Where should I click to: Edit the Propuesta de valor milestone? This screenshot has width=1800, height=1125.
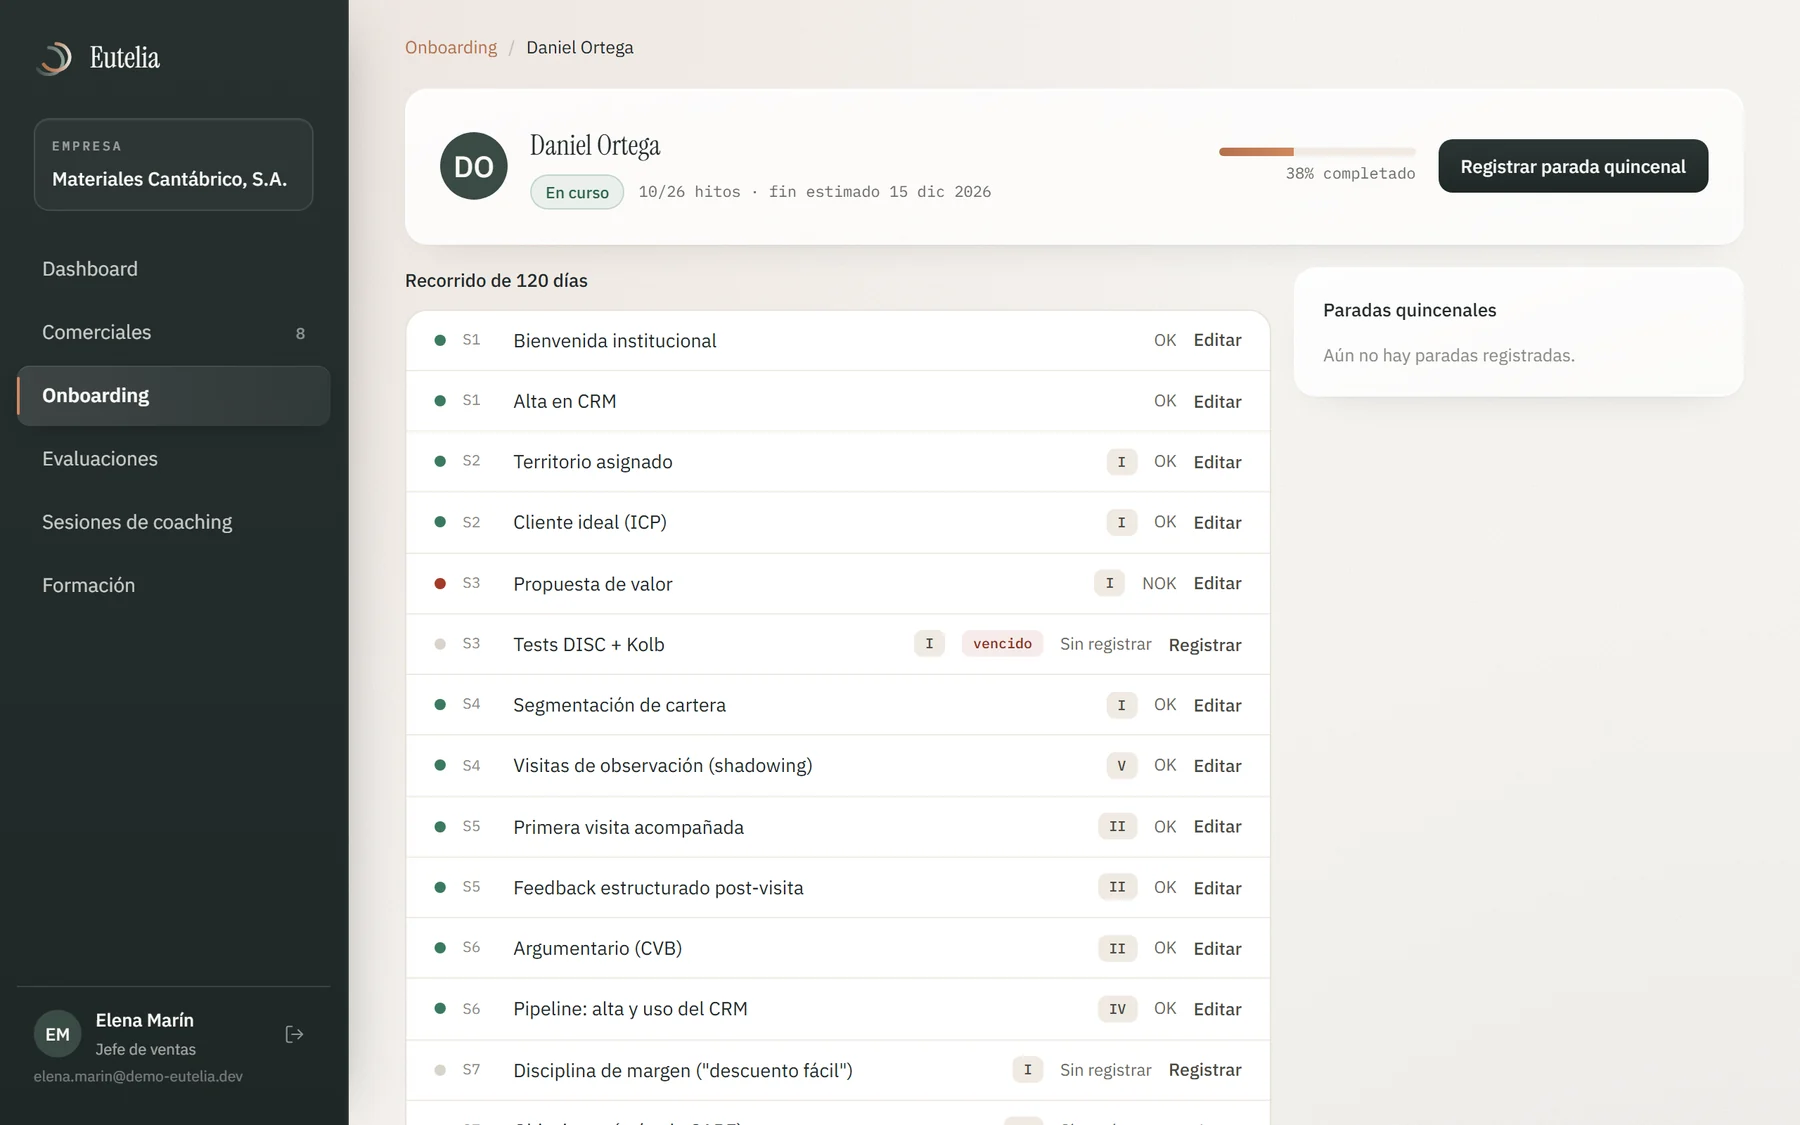(x=1217, y=583)
